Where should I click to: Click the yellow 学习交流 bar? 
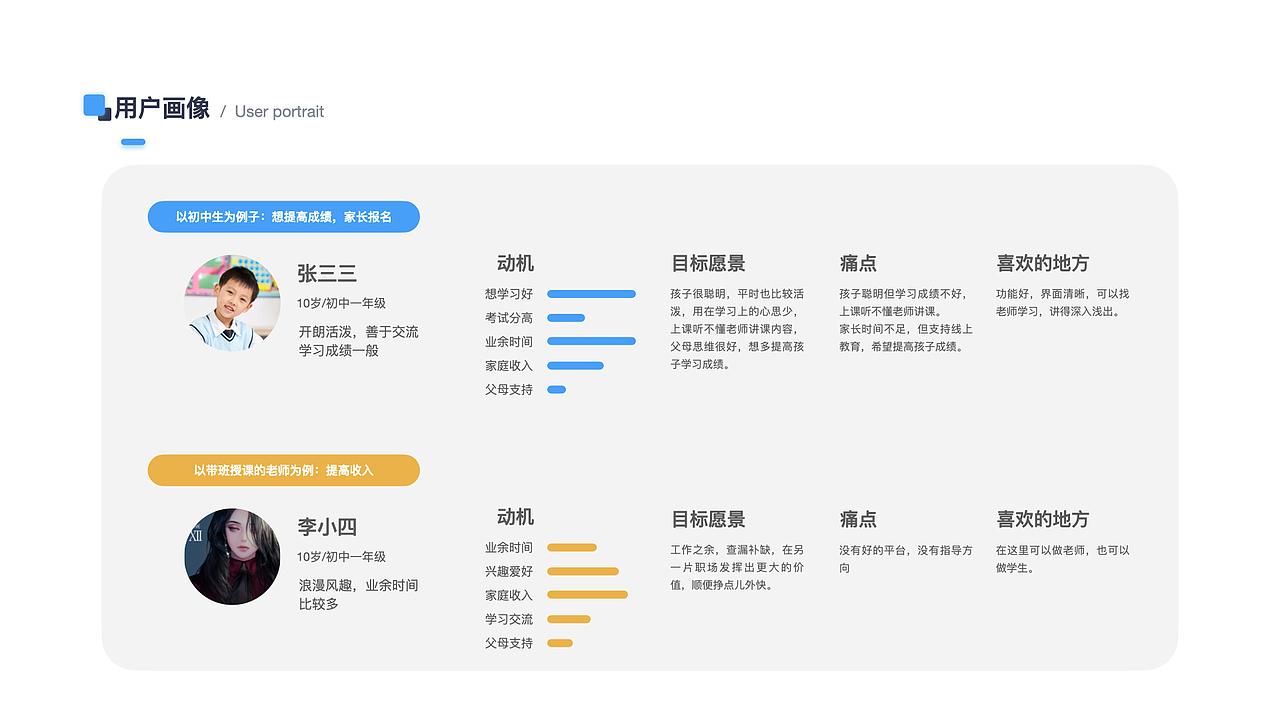point(569,619)
